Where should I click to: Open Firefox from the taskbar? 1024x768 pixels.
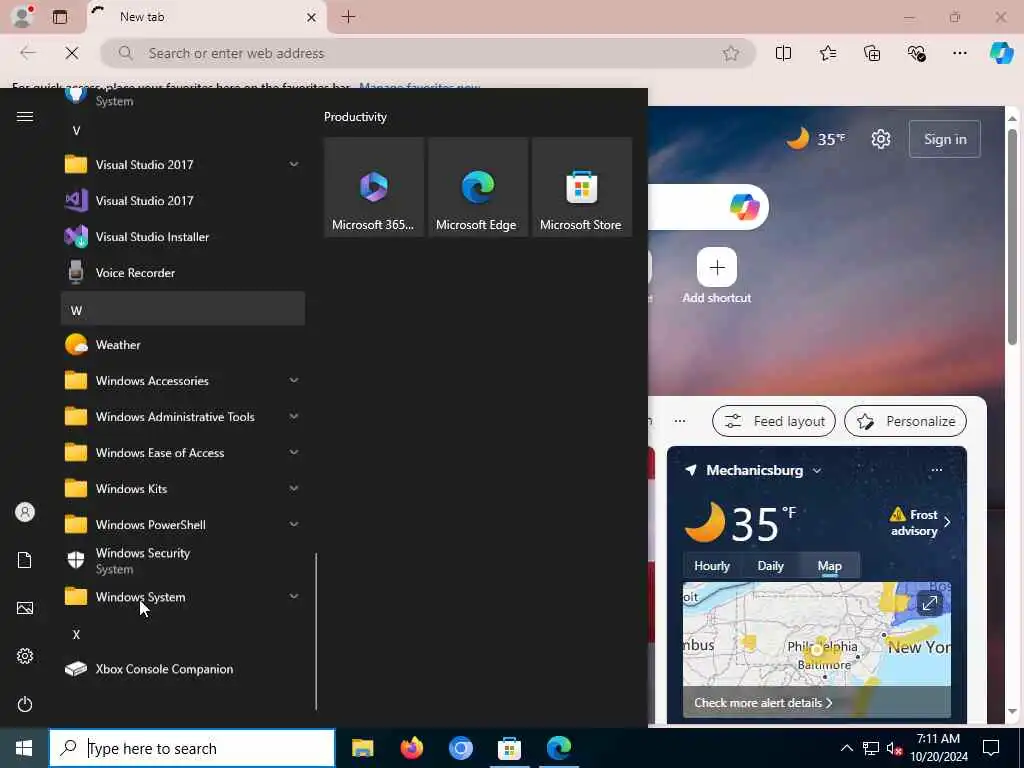coord(411,748)
